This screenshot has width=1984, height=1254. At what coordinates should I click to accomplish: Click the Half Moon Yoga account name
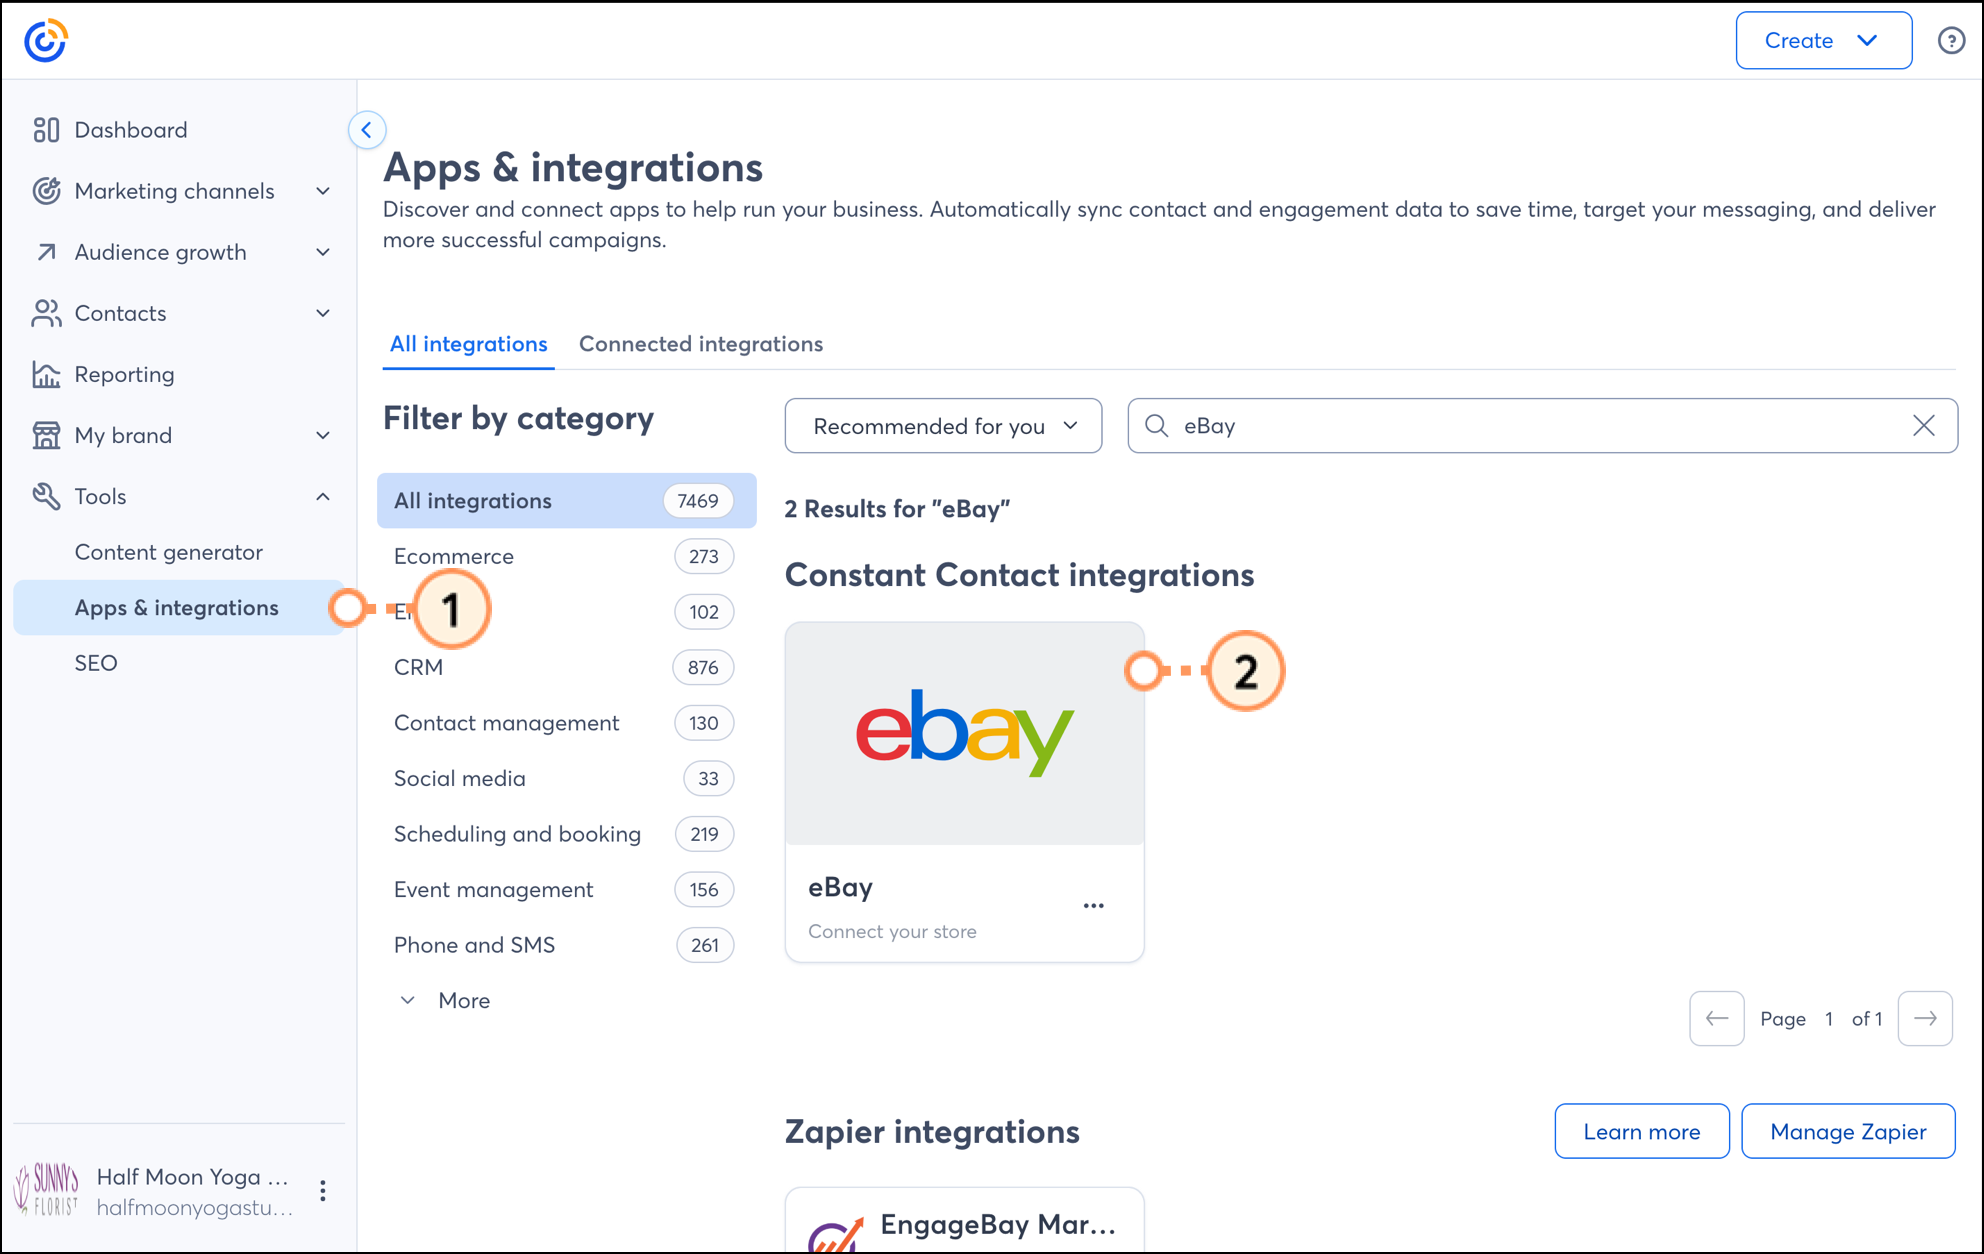click(x=192, y=1177)
